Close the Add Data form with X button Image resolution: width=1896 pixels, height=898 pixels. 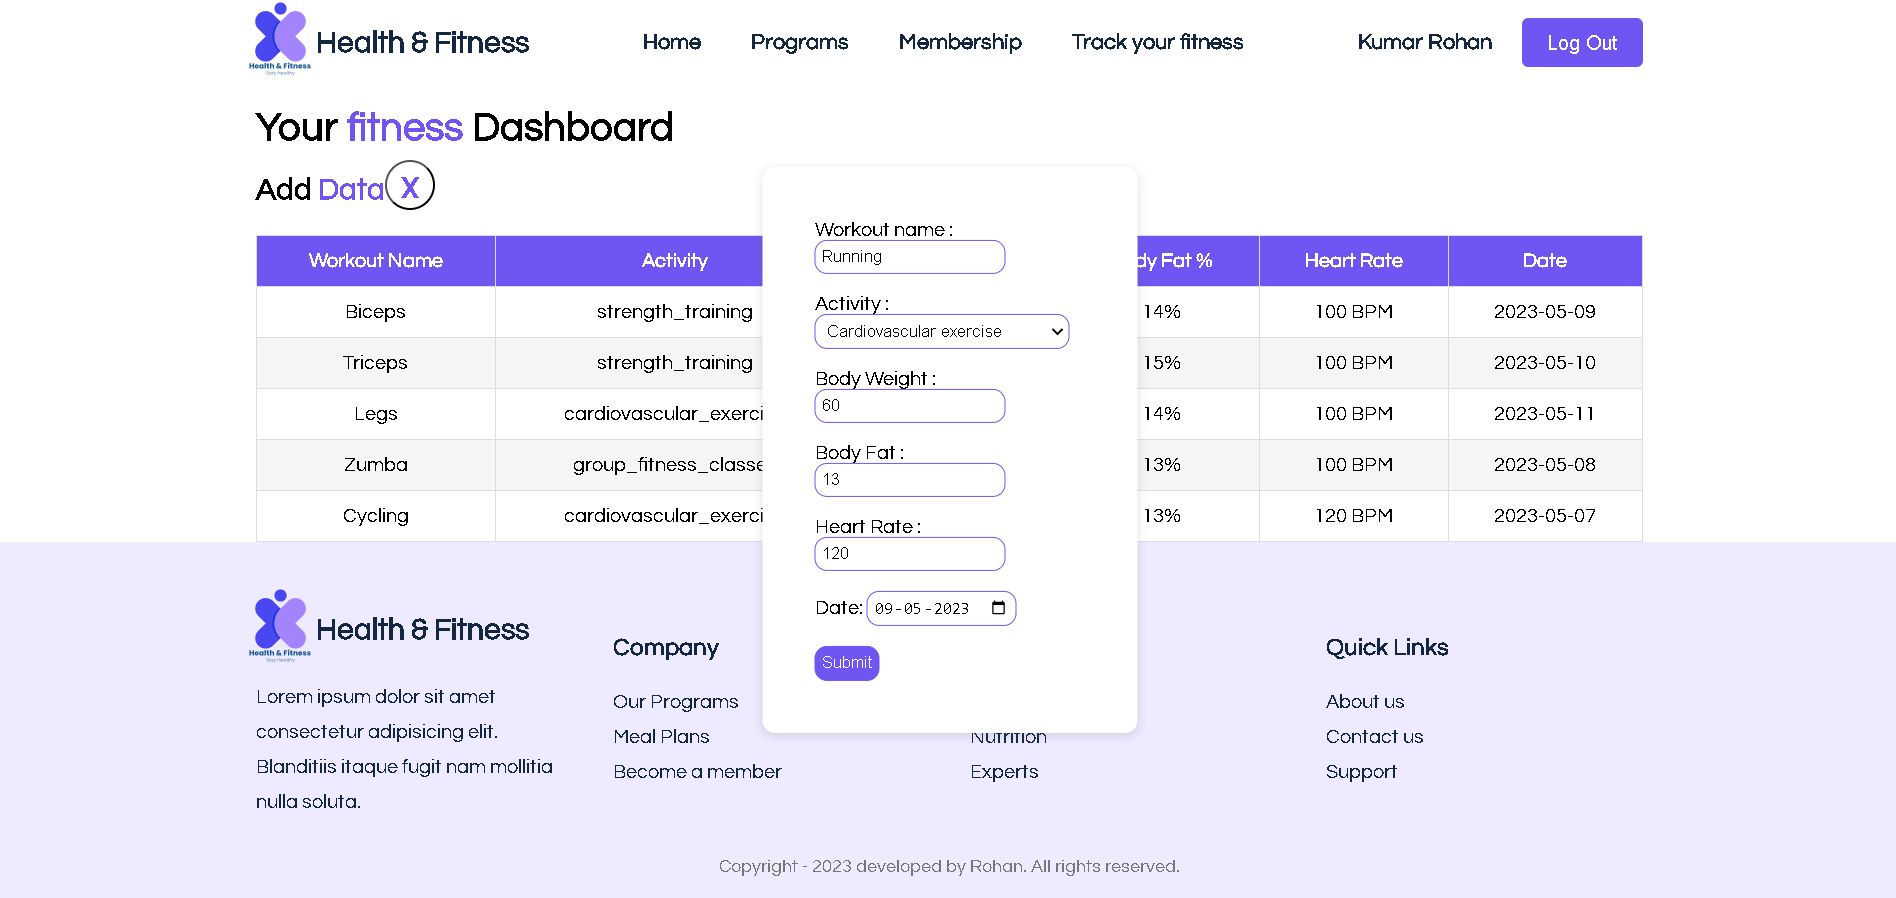410,186
